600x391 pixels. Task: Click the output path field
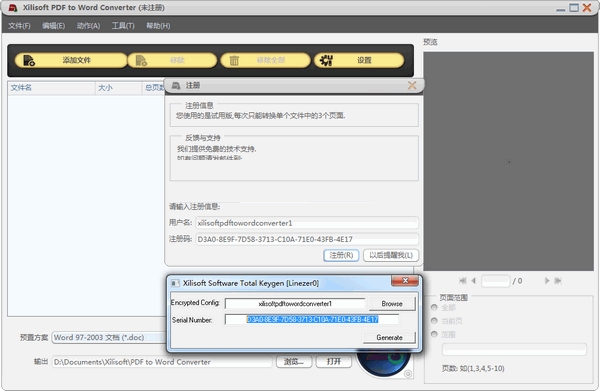[x=162, y=362]
